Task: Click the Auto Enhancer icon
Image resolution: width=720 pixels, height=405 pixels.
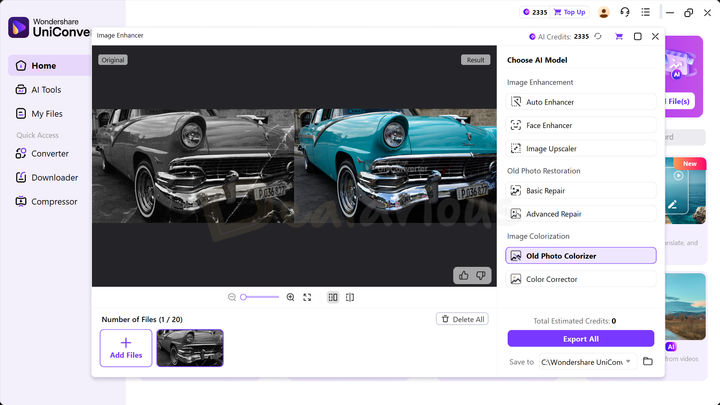Action: (x=516, y=102)
